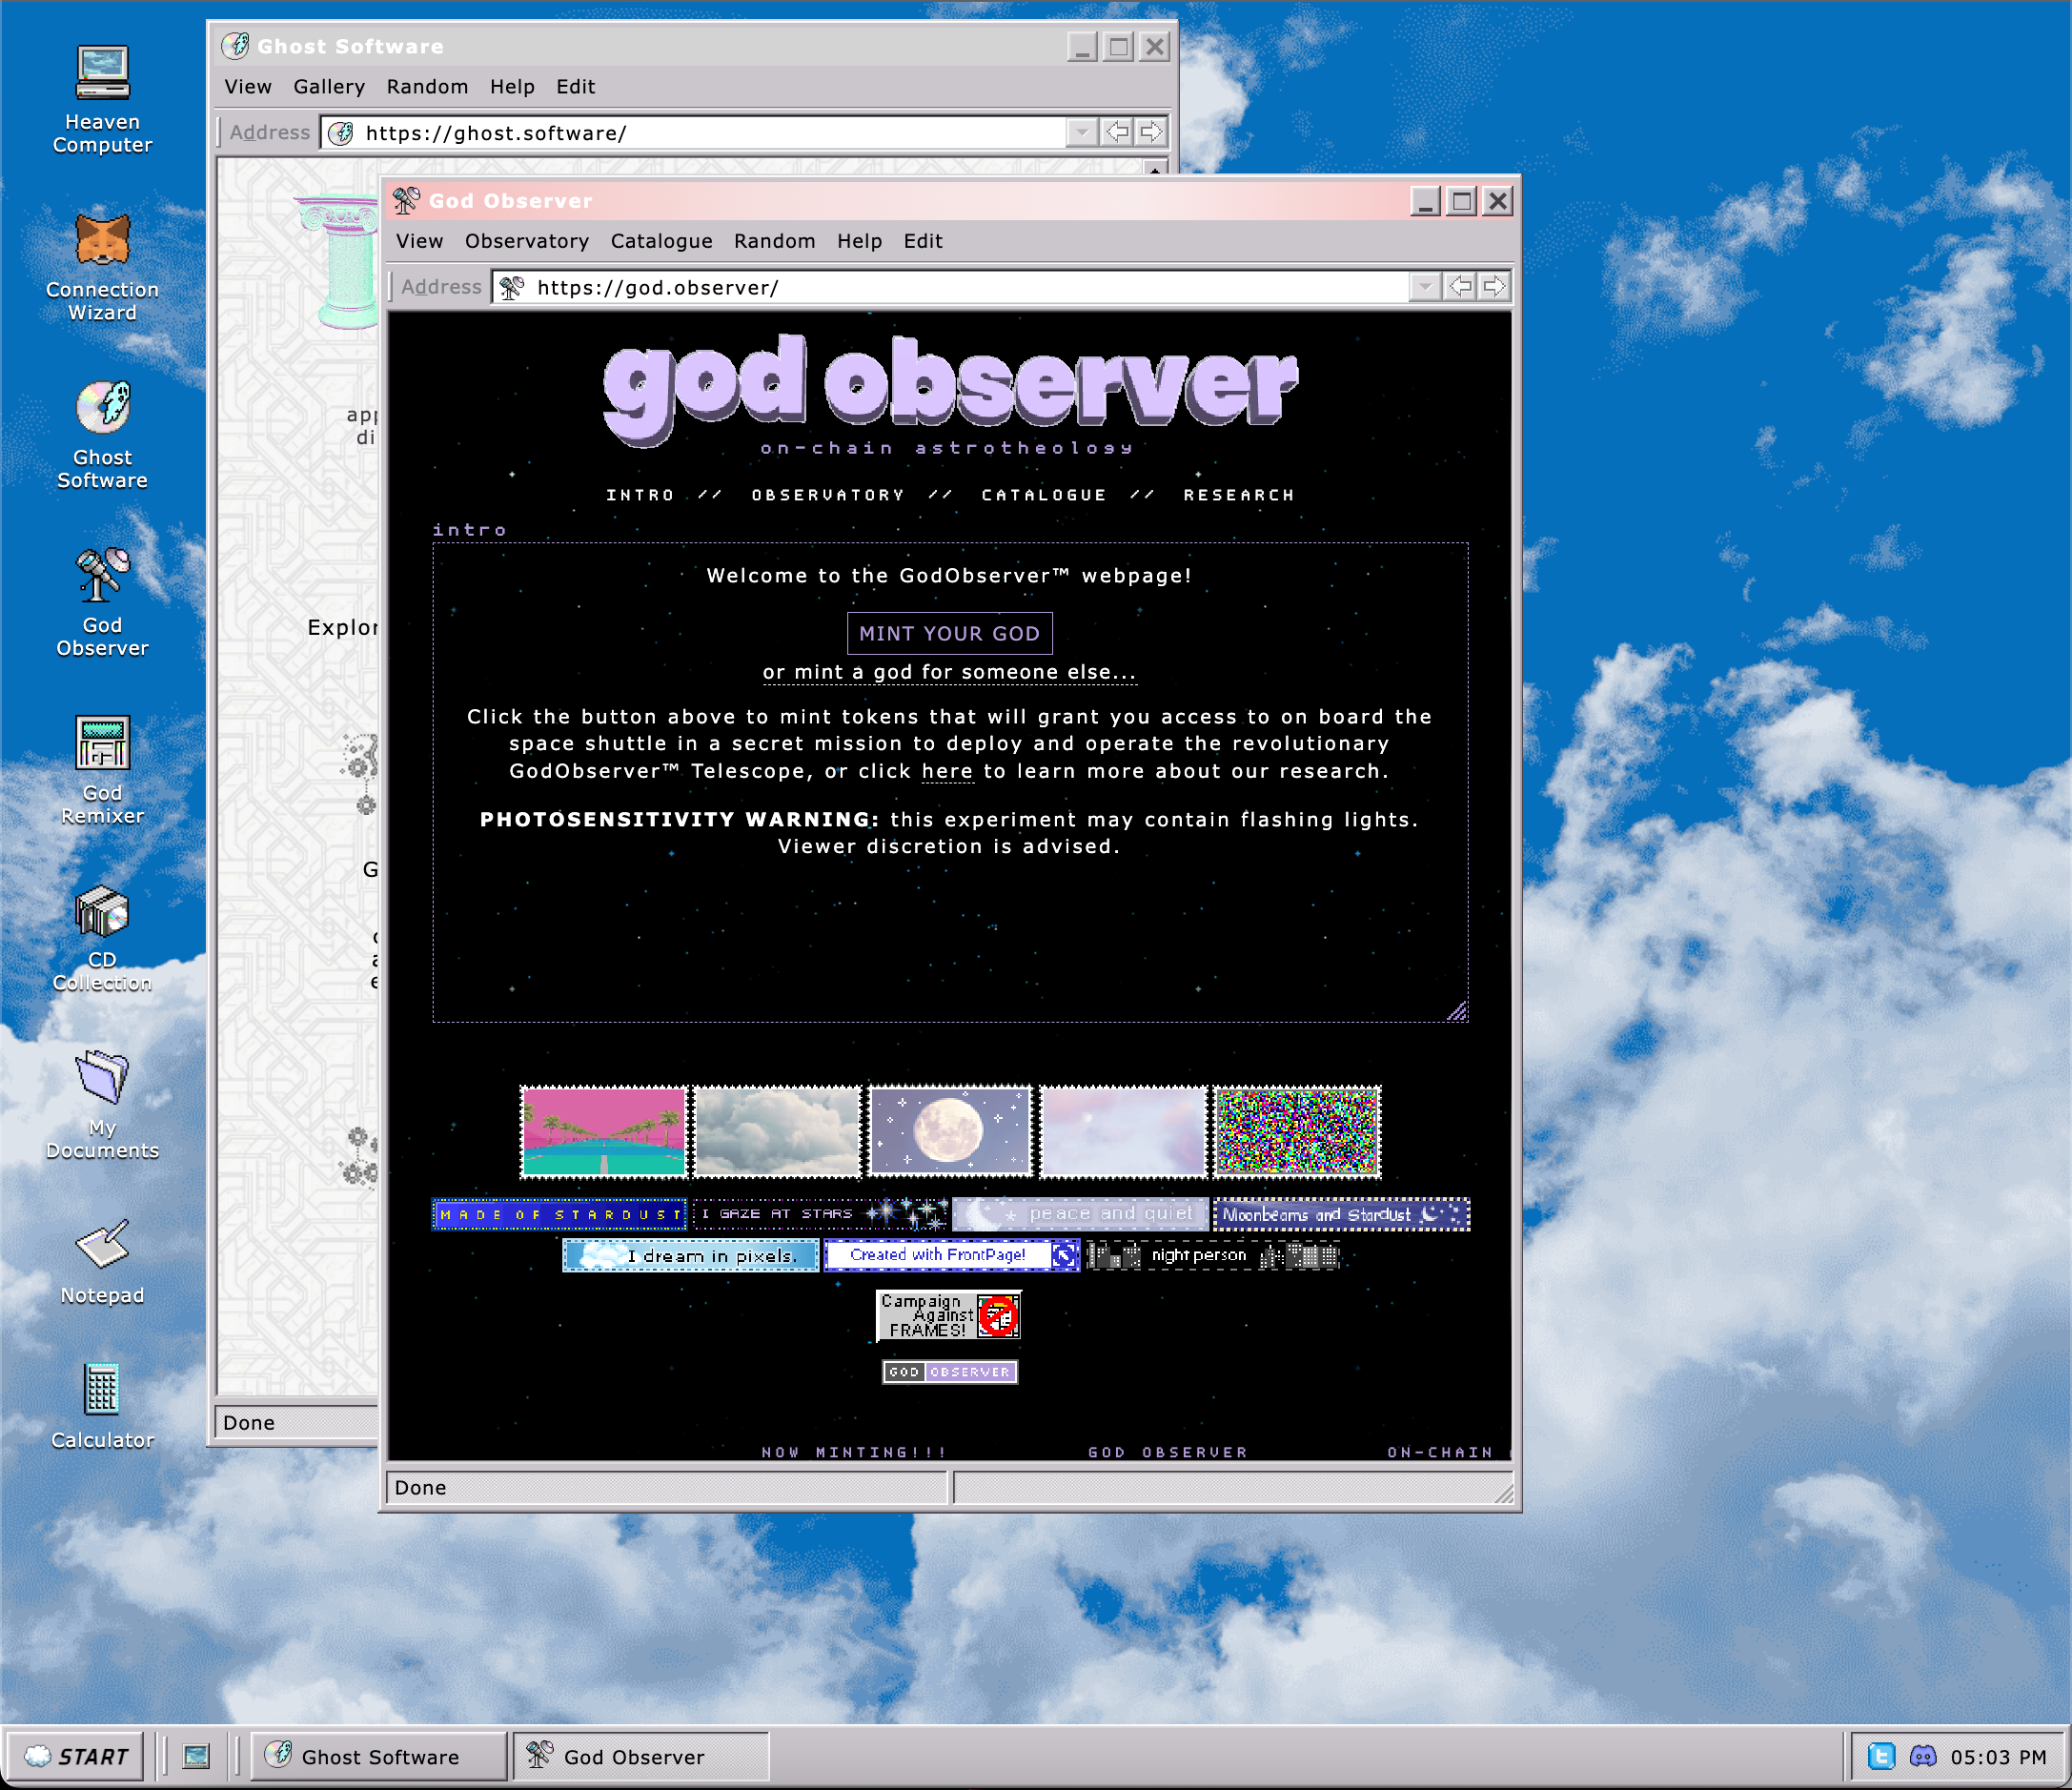Viewport: 2072px width, 1790px height.
Task: Click the back arrow in God Observer address bar
Action: click(x=1461, y=287)
